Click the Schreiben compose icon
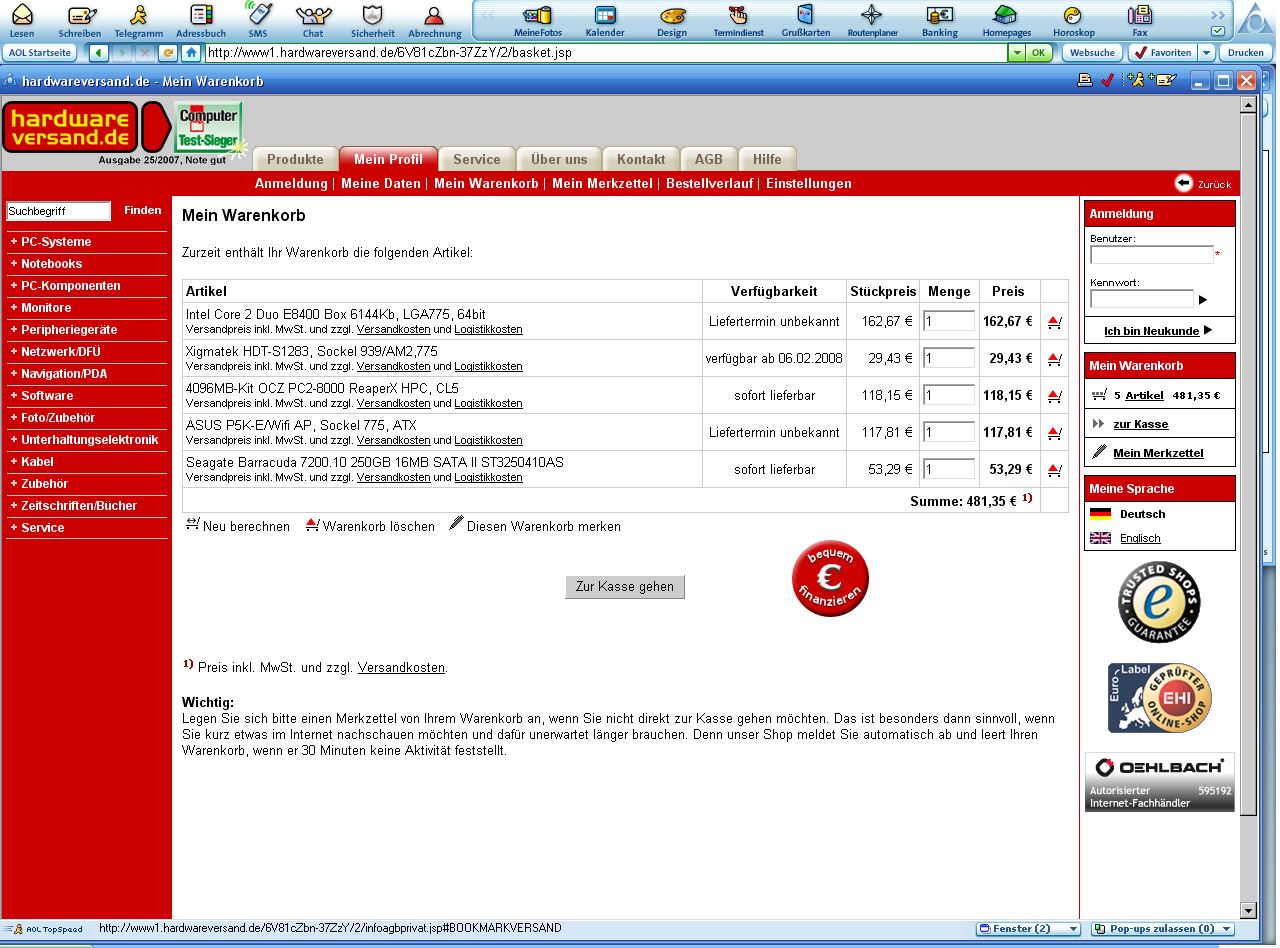Image resolution: width=1280 pixels, height=948 pixels. point(80,19)
